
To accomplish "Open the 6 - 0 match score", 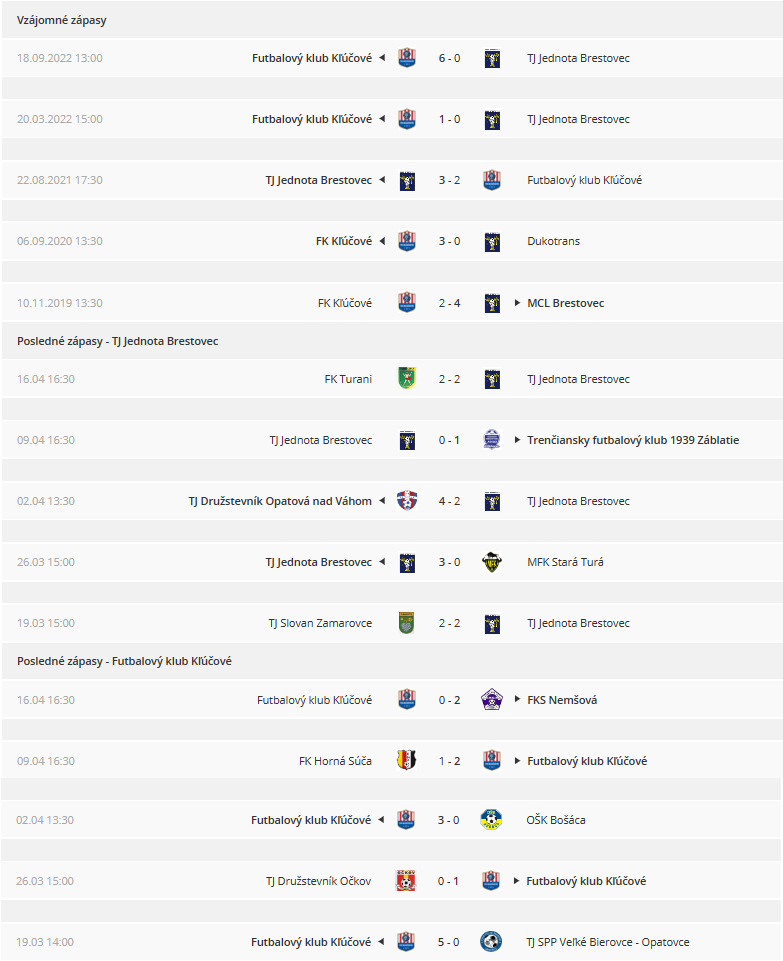I will [449, 58].
